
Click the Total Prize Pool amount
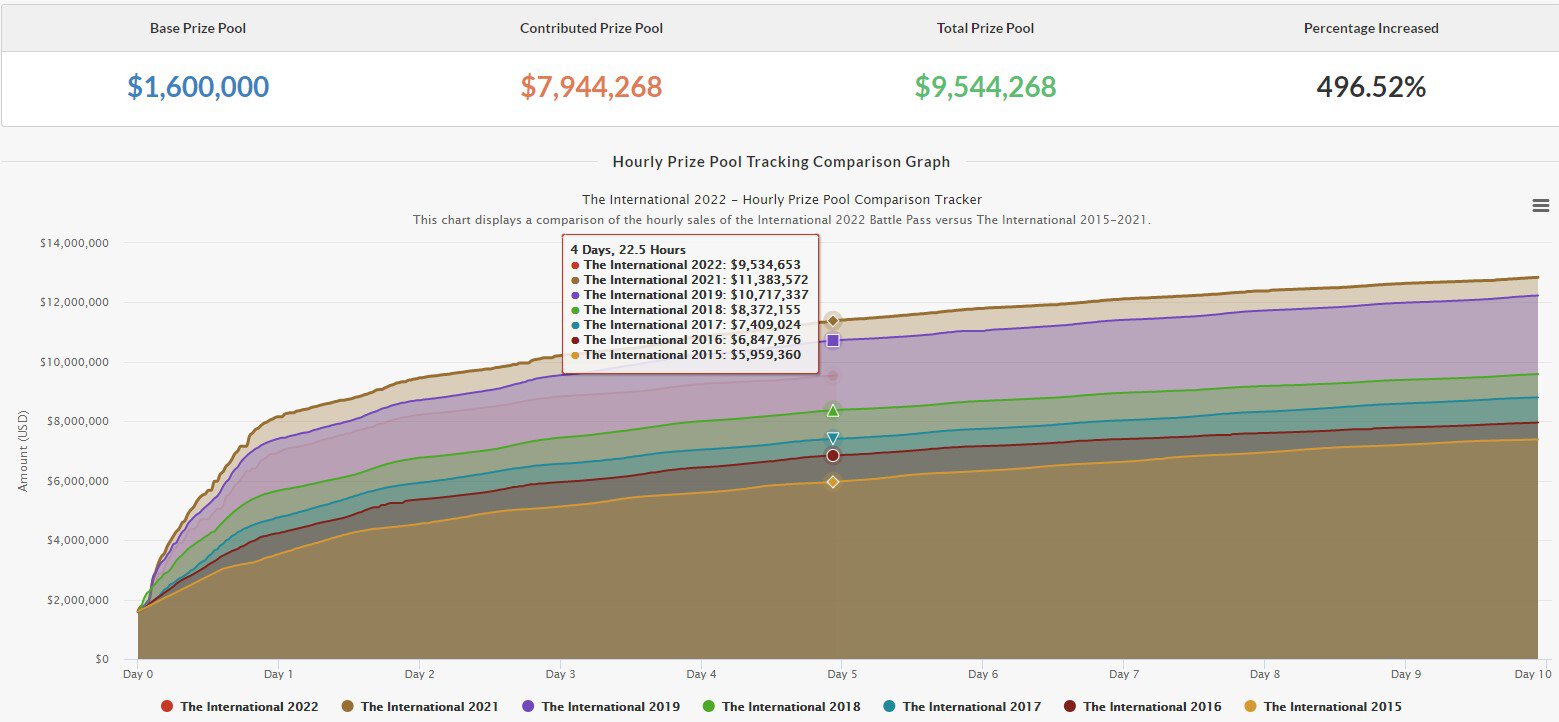[985, 87]
